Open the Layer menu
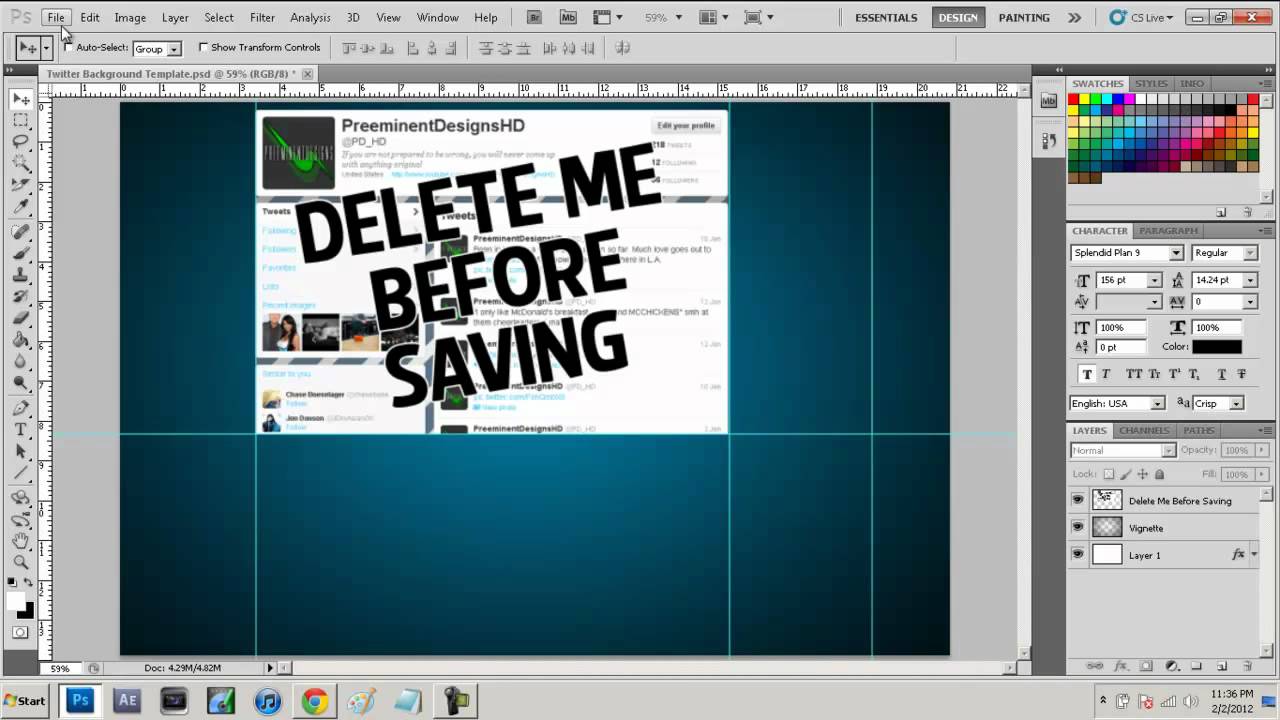 (175, 17)
